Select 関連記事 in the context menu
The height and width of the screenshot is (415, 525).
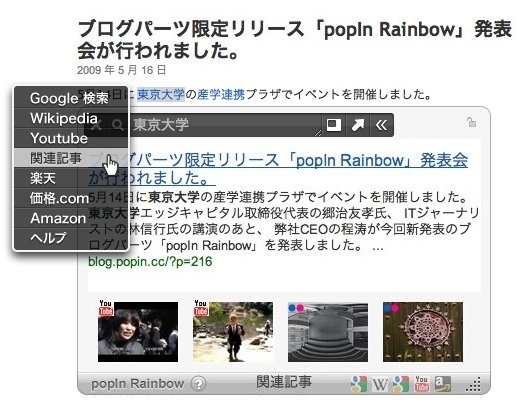[x=71, y=158]
